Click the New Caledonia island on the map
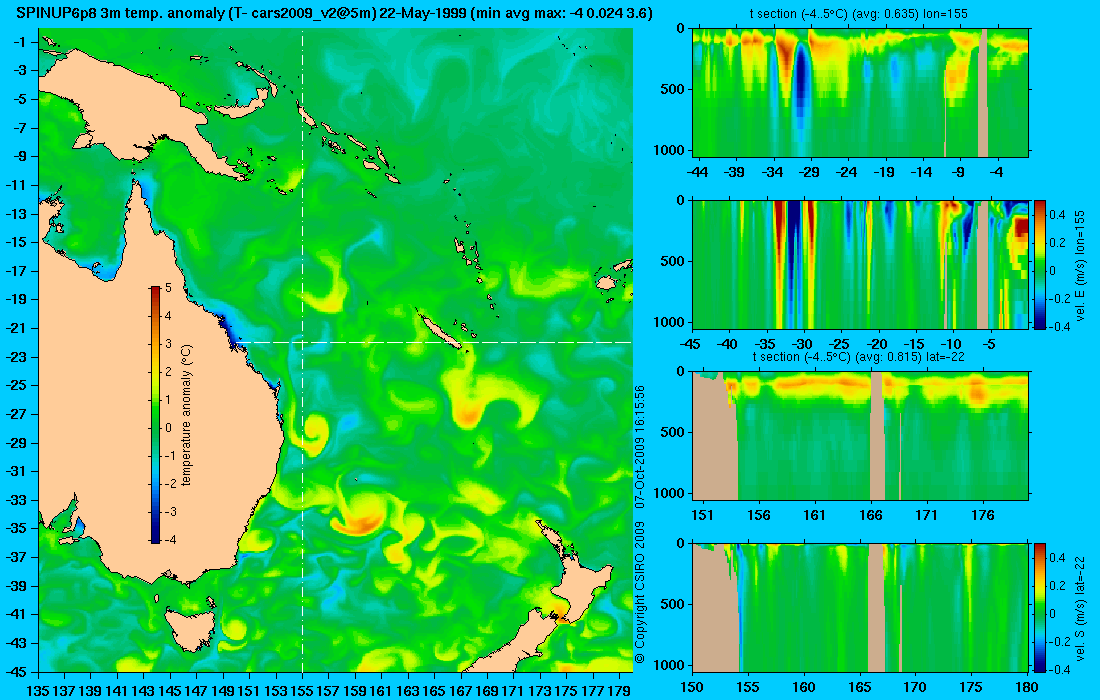The height and width of the screenshot is (700, 1100). point(440,330)
